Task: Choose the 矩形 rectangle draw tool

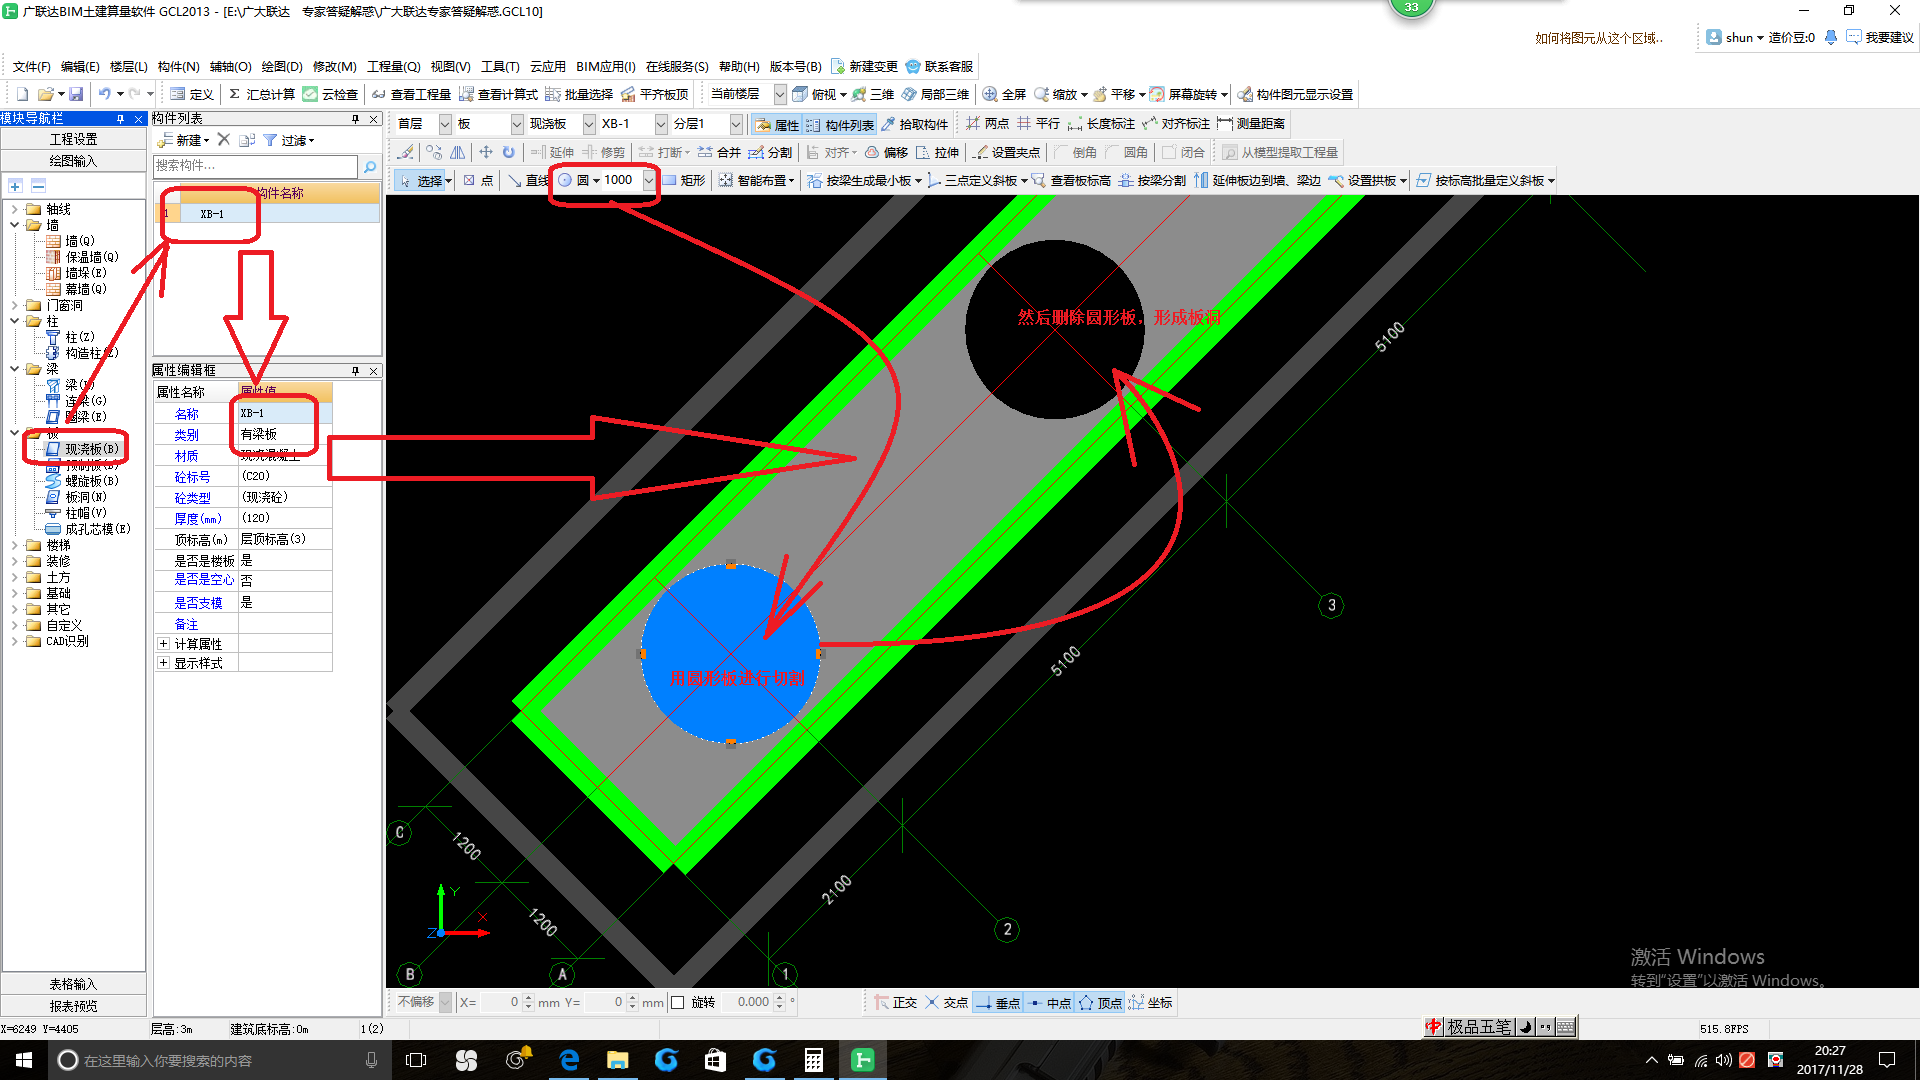Action: pyautogui.click(x=684, y=180)
